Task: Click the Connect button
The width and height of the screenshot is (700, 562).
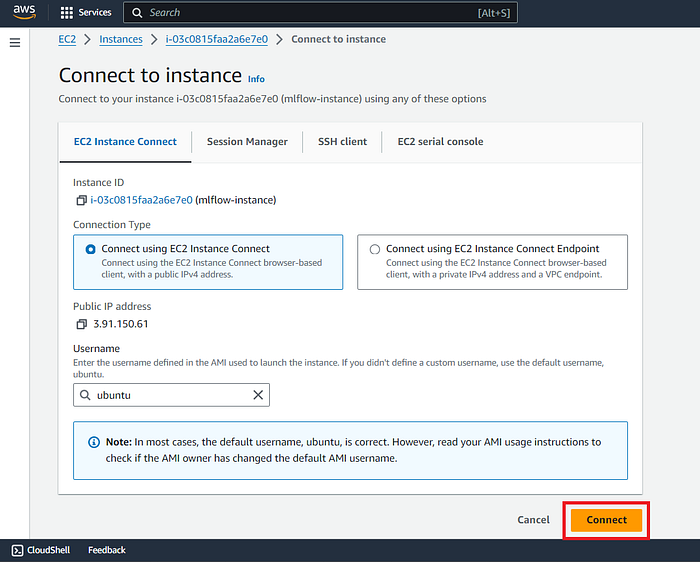Action: [606, 520]
